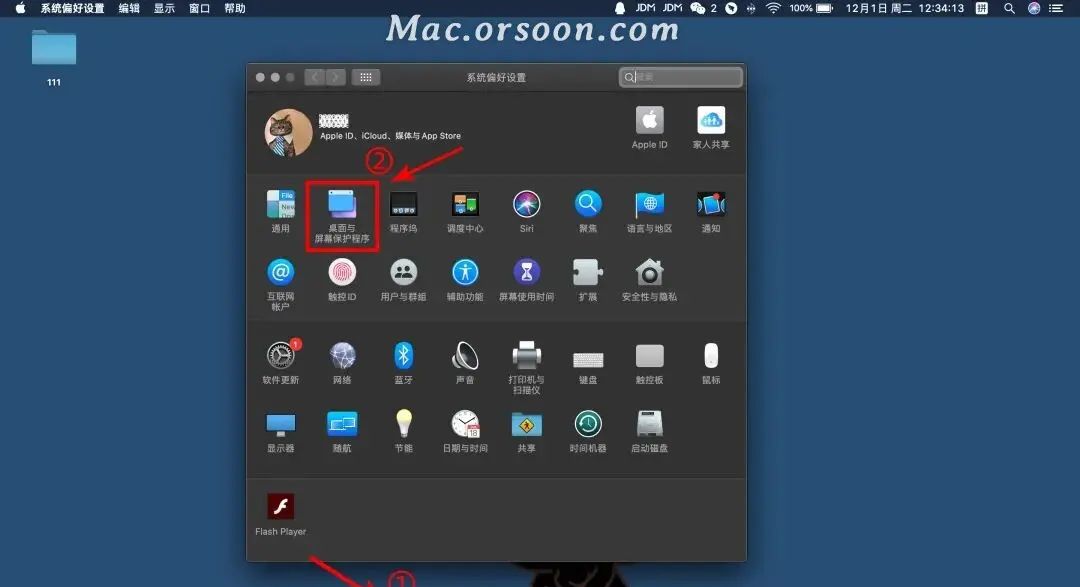
Task: Open Keyboard (键盘) preferences
Action: click(588, 358)
